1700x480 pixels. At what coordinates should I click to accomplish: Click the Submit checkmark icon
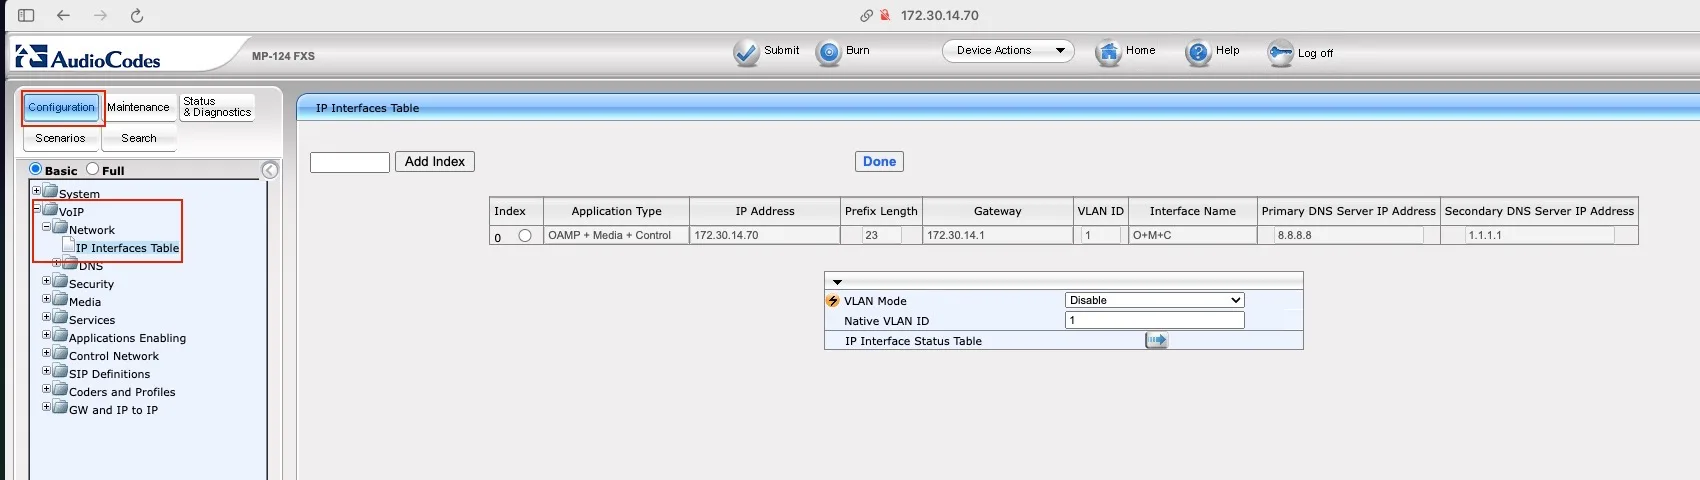[x=746, y=53]
